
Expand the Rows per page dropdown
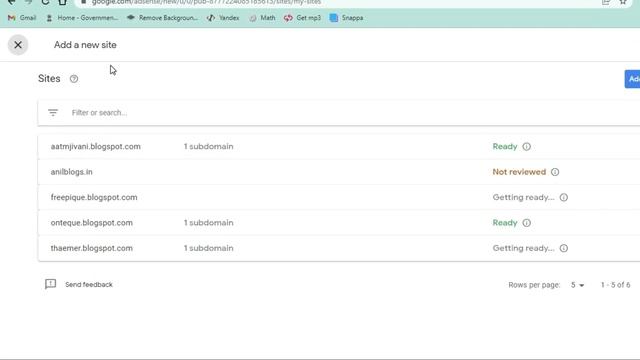577,285
